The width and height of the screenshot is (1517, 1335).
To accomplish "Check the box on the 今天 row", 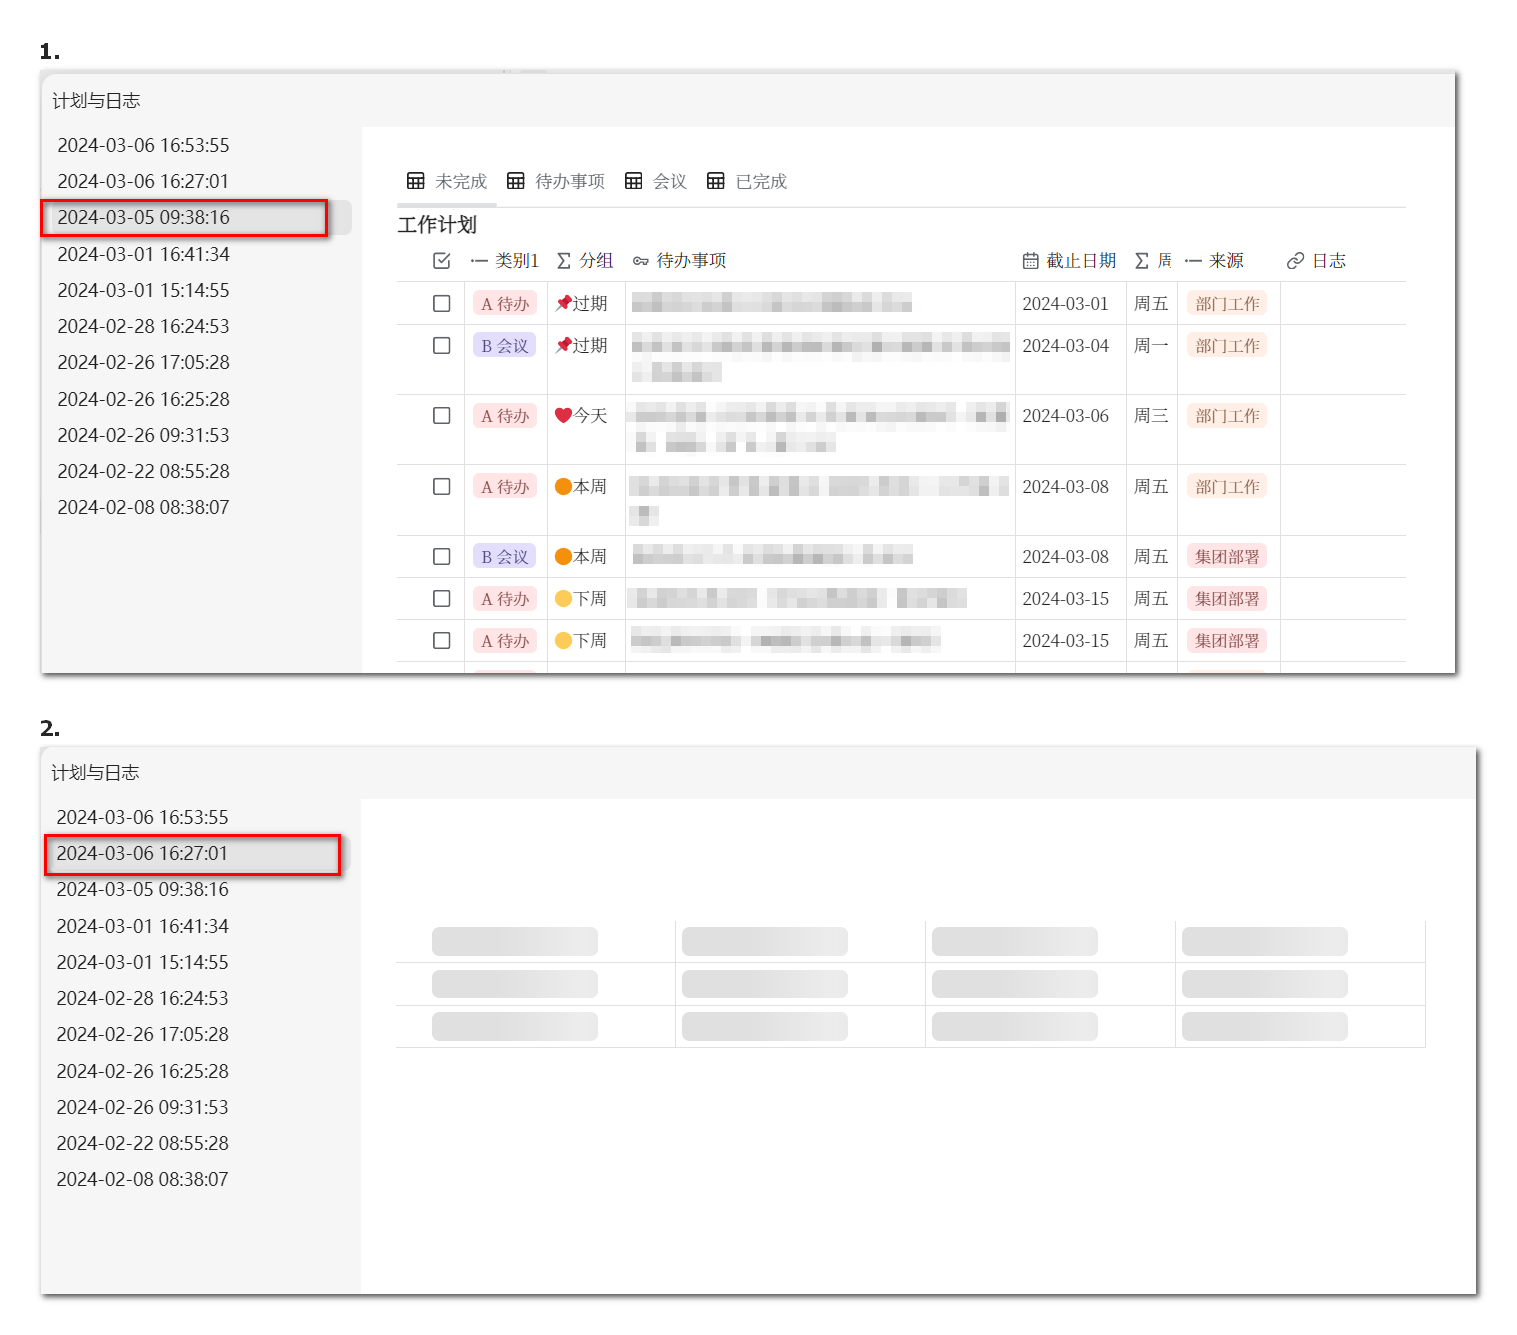I will [442, 415].
